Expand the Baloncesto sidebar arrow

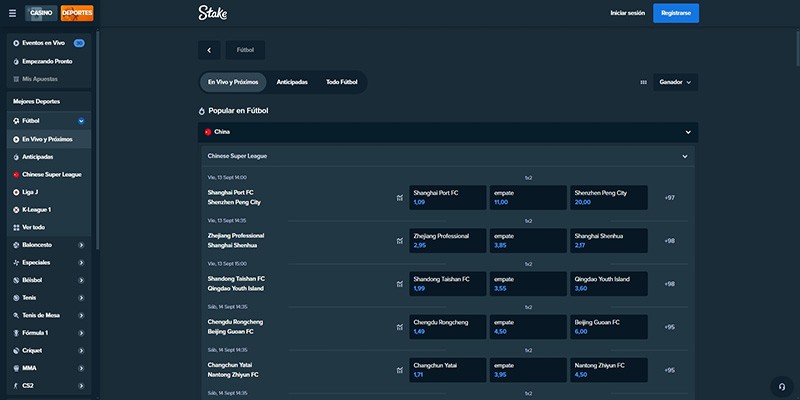[81, 245]
